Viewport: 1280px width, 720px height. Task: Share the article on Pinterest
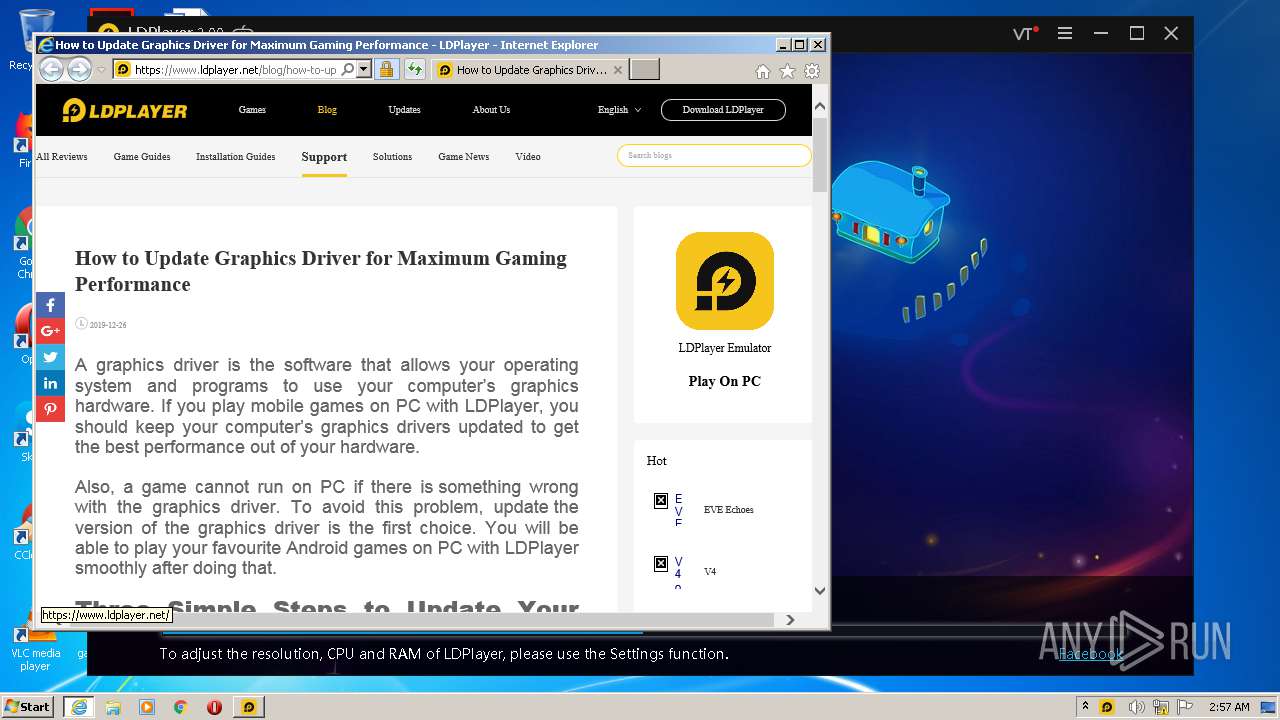pos(50,409)
